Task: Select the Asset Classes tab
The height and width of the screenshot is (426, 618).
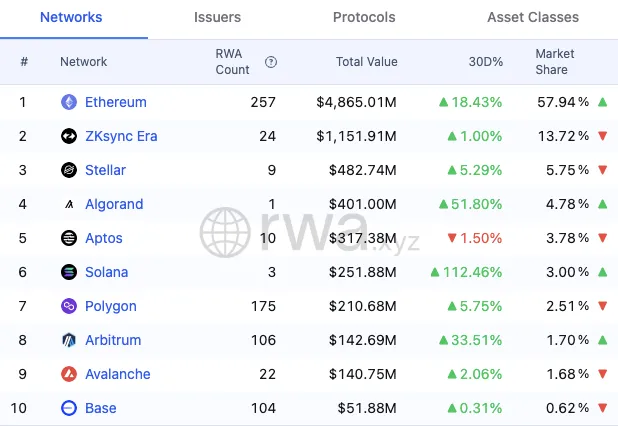Action: coord(532,18)
